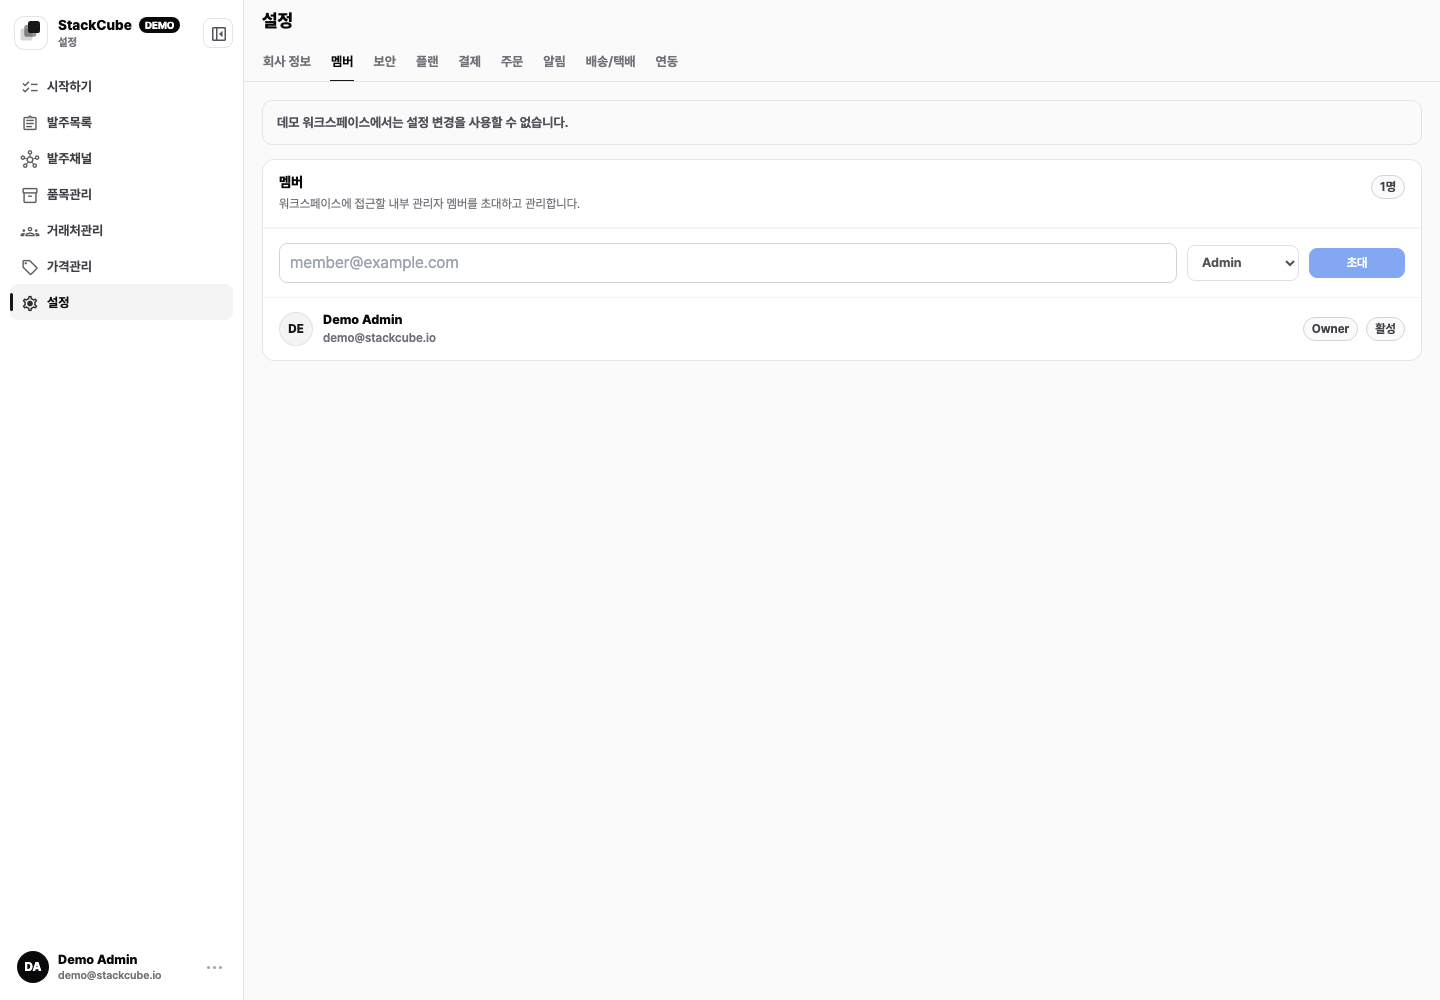Collapse the sidebar with the panel icon
This screenshot has height=1000, width=1440.
(218, 34)
